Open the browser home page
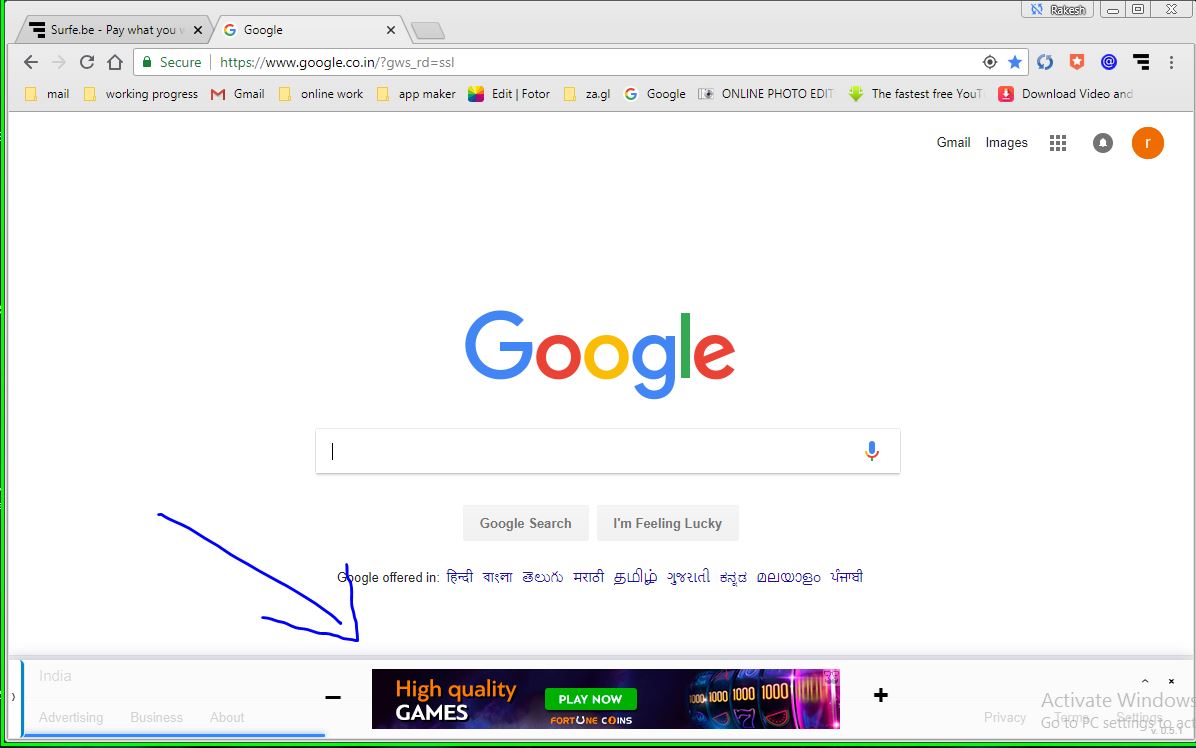The image size is (1196, 748). point(115,63)
